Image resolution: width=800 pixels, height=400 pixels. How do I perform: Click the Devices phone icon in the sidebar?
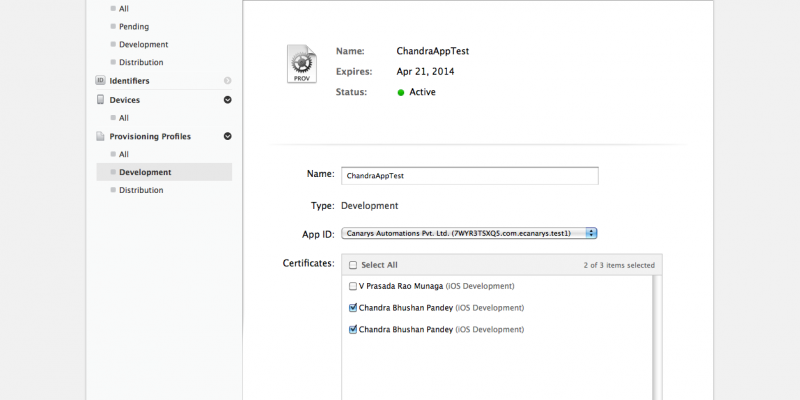click(101, 100)
